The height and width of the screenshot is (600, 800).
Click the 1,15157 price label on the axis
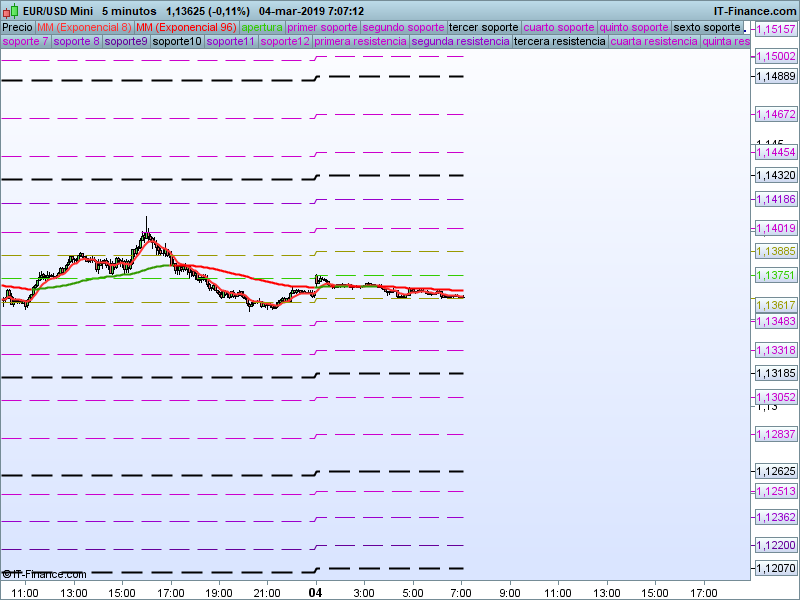776,30
